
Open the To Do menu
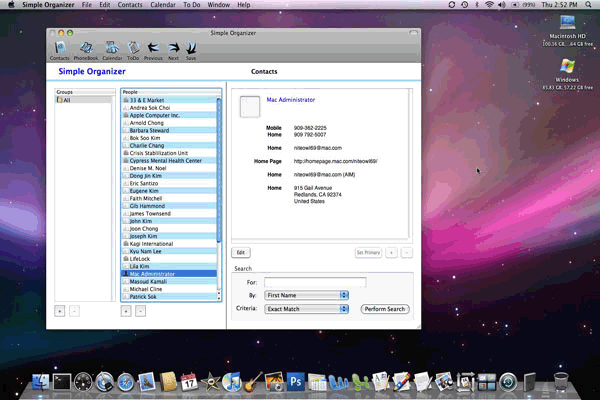(x=192, y=5)
